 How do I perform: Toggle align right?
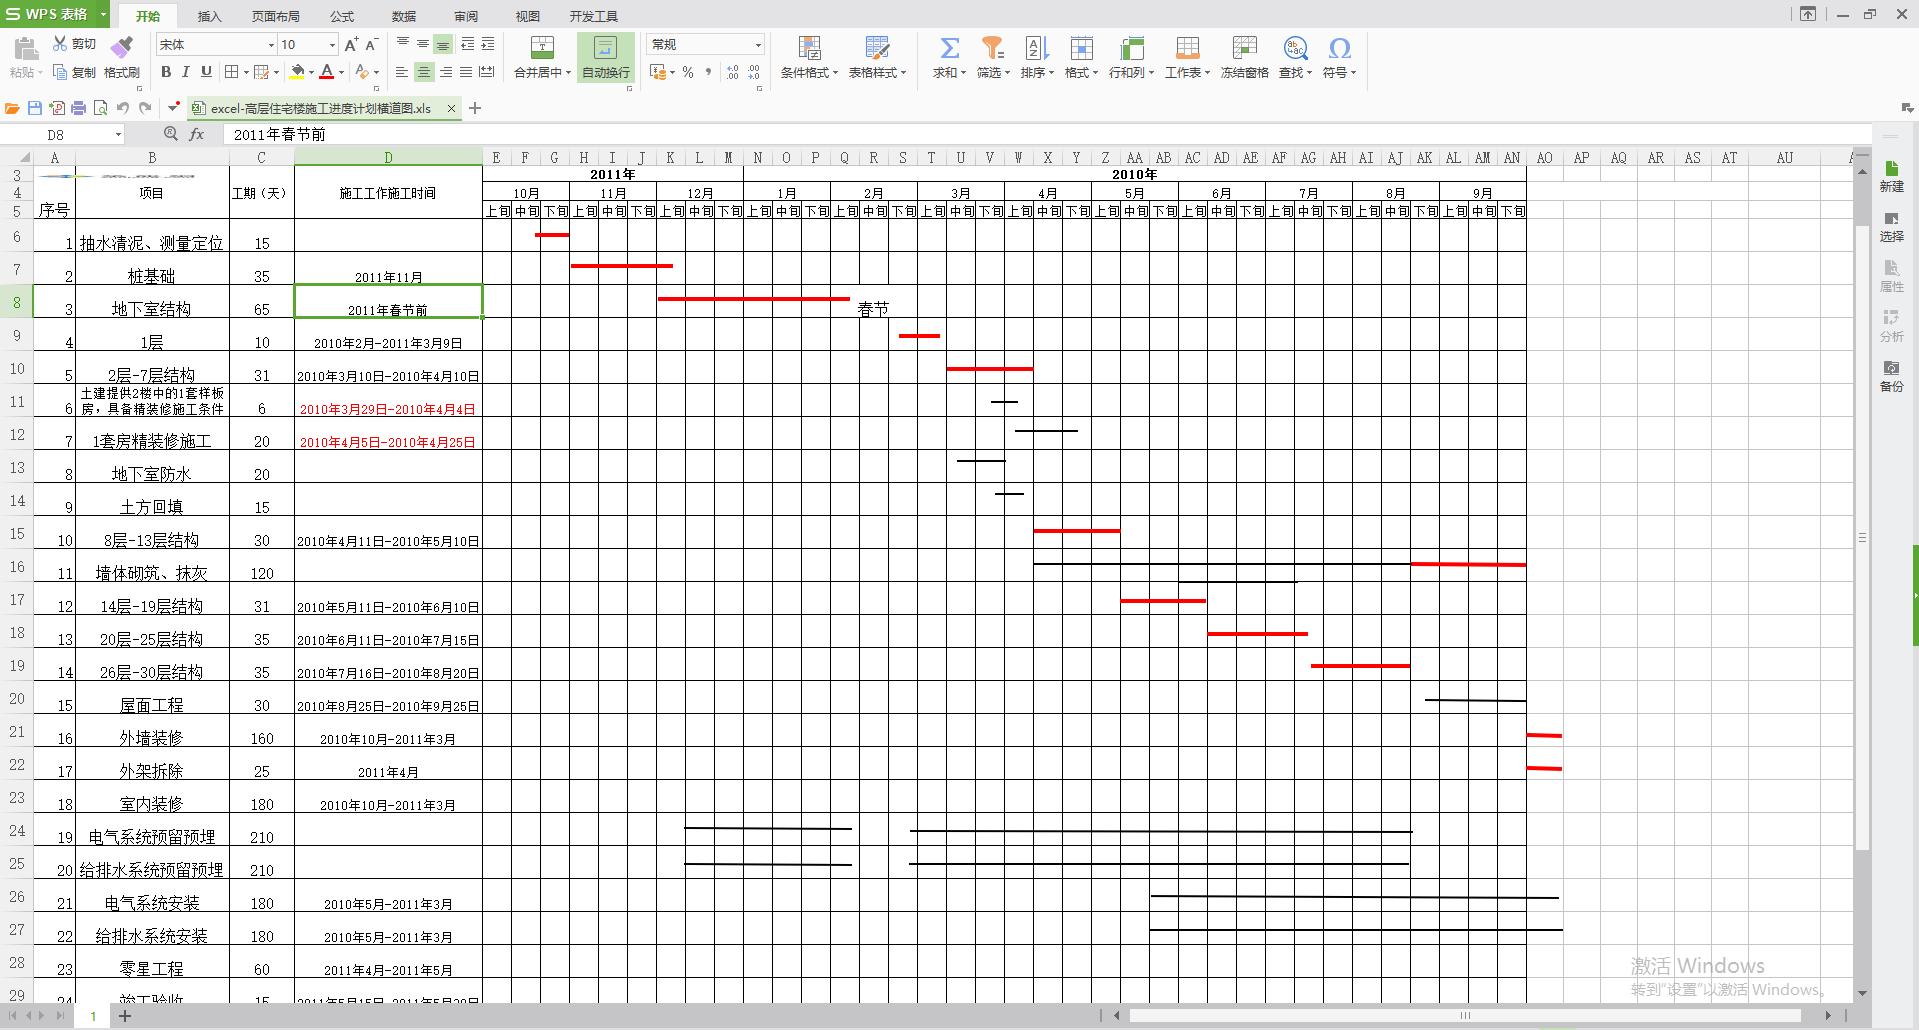pos(446,72)
